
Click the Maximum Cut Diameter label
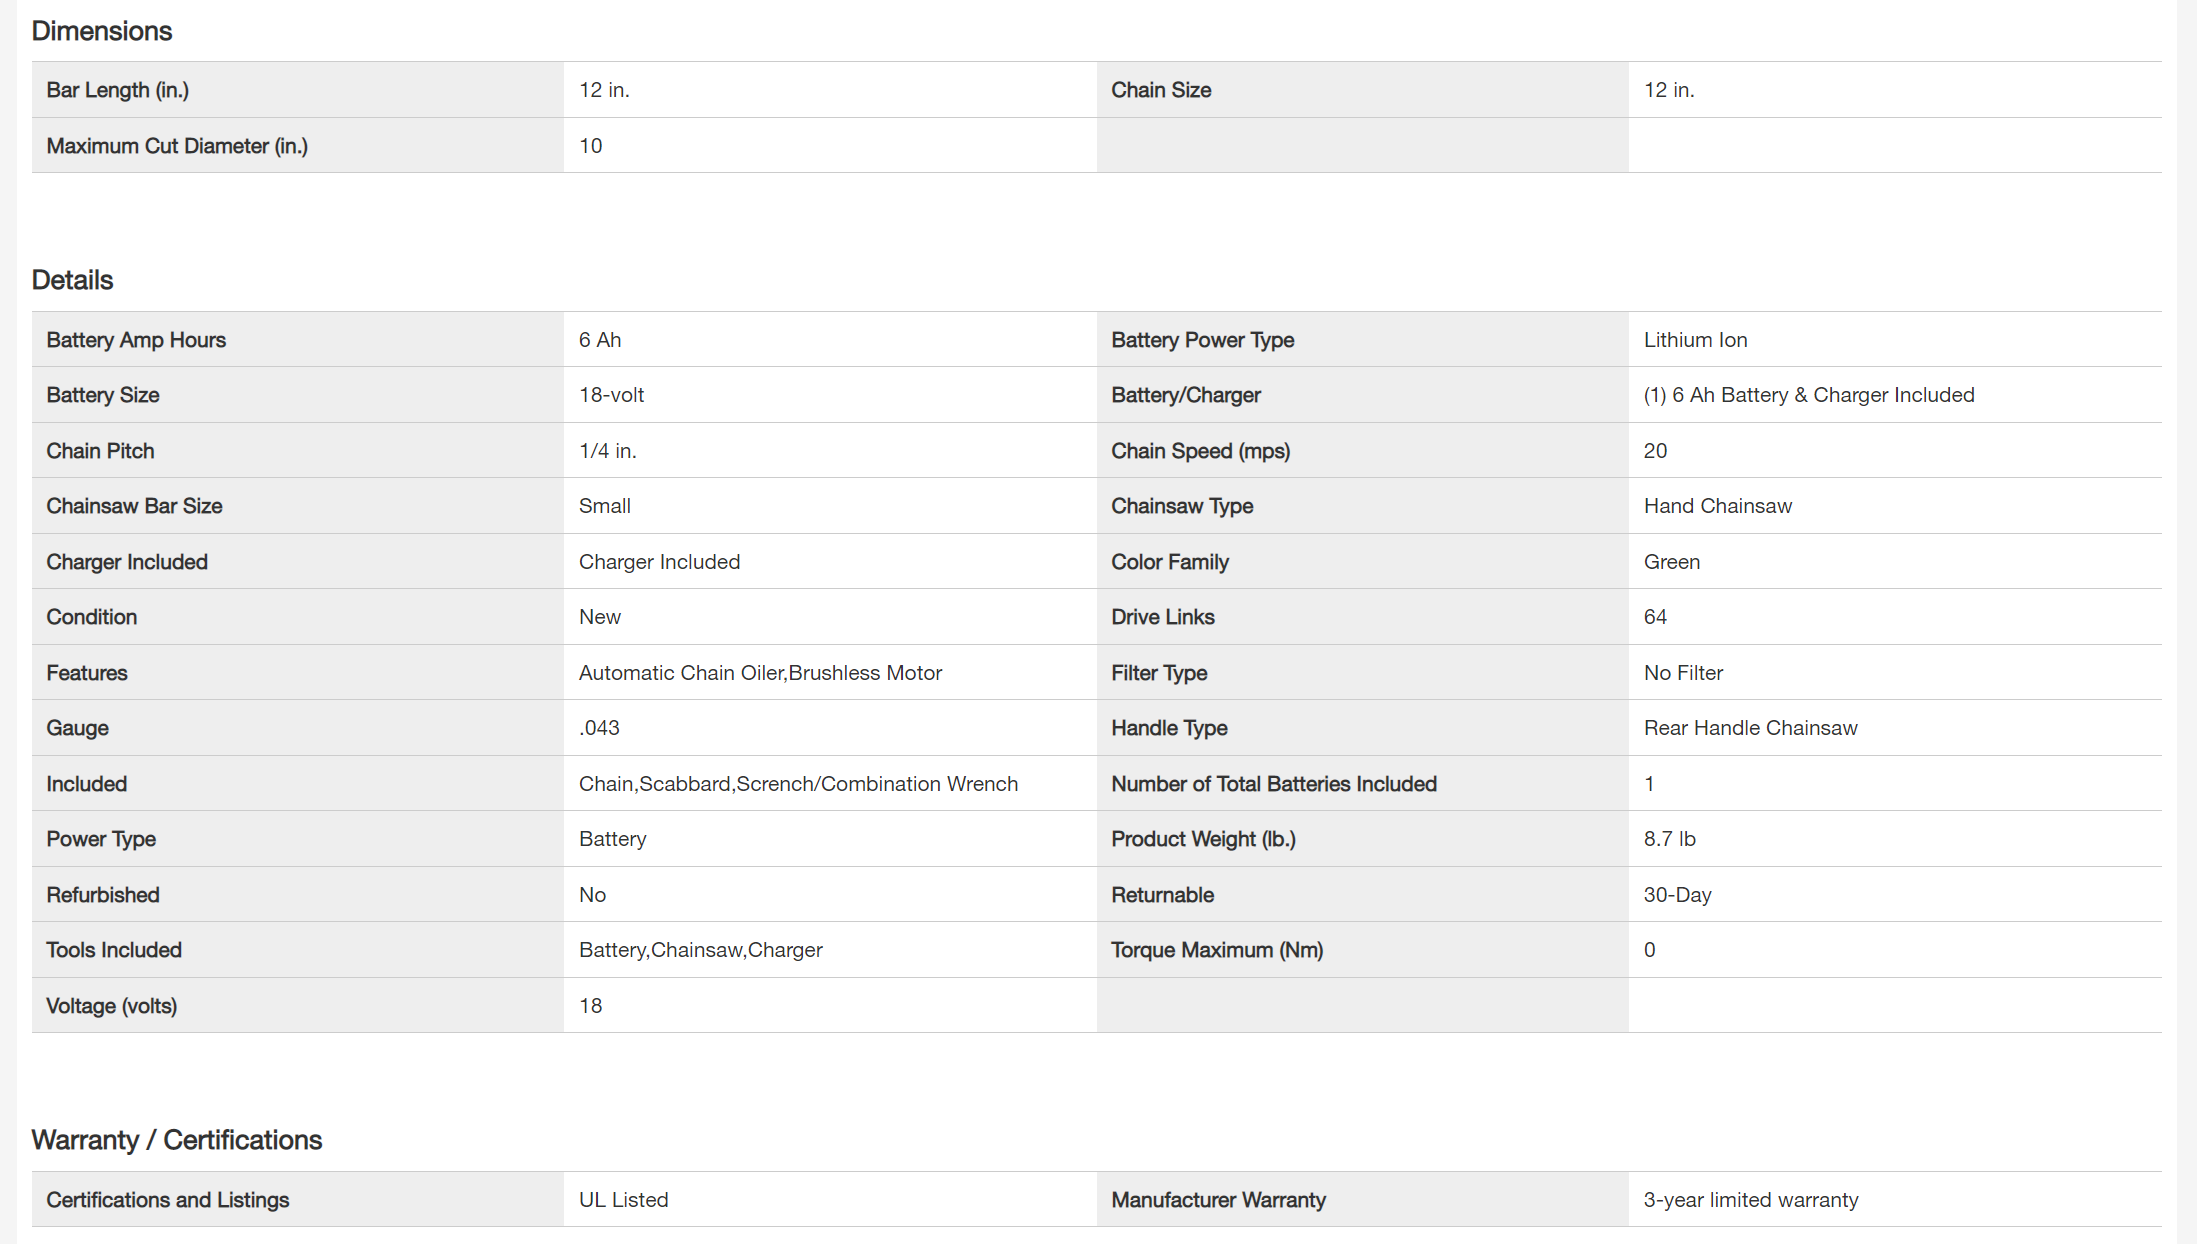pyautogui.click(x=176, y=146)
